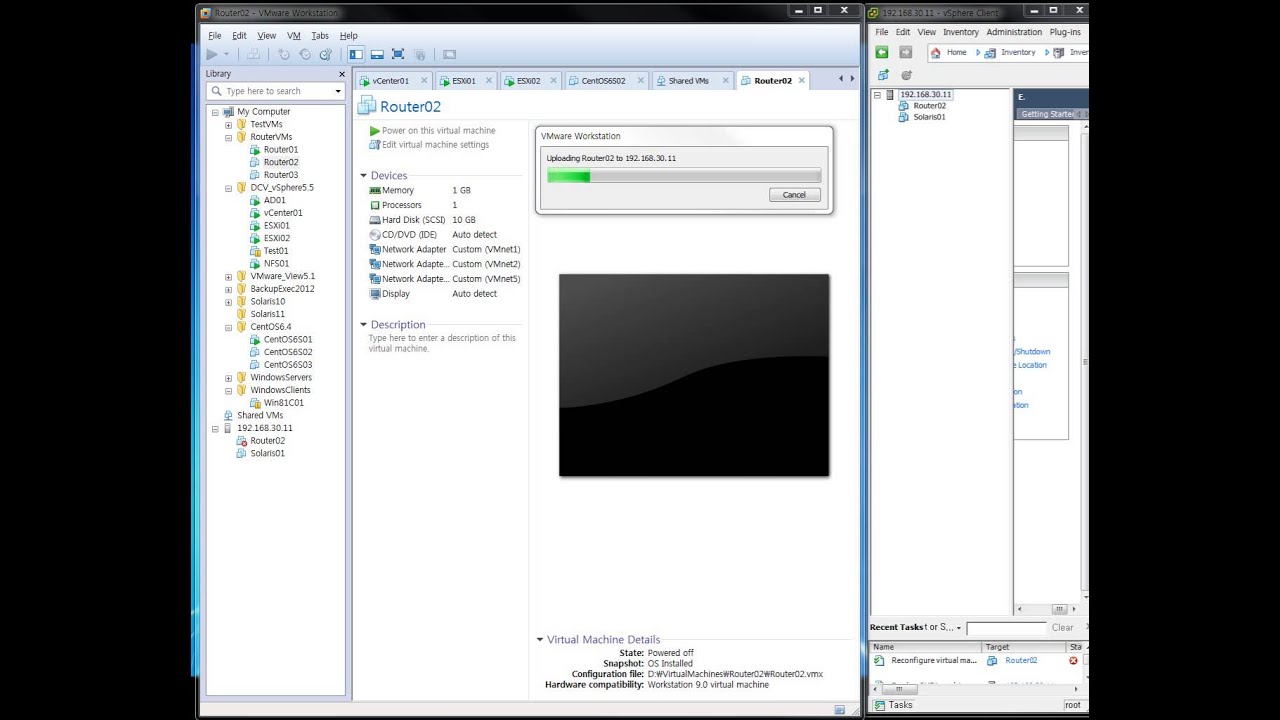Open the VM menu in VMware Workstation
The width and height of the screenshot is (1280, 720).
293,36
